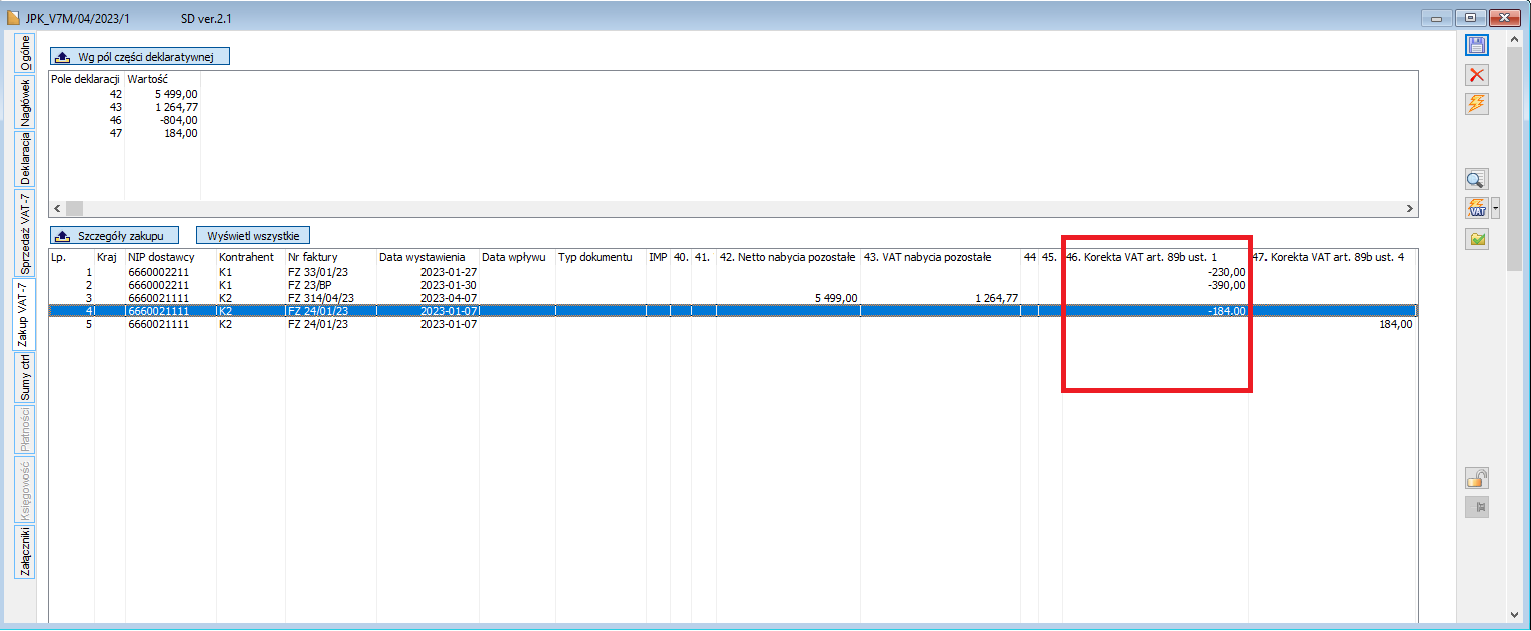This screenshot has height=631, width=1531.
Task: Click the right arrow of upper horizontal scrollbar
Action: coord(1410,209)
